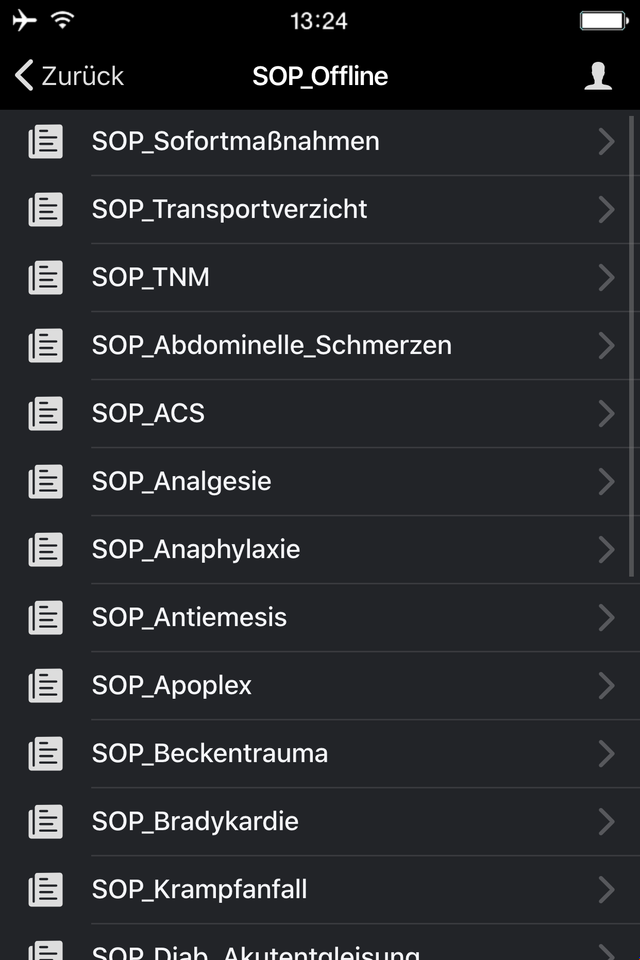The image size is (640, 960).
Task: Go back with the Zurück button
Action: (x=69, y=76)
